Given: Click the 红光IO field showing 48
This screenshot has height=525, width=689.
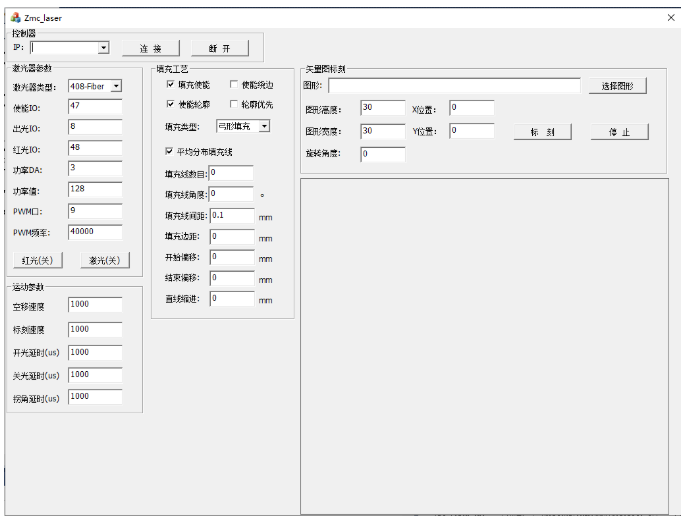Looking at the screenshot, I should (x=95, y=148).
